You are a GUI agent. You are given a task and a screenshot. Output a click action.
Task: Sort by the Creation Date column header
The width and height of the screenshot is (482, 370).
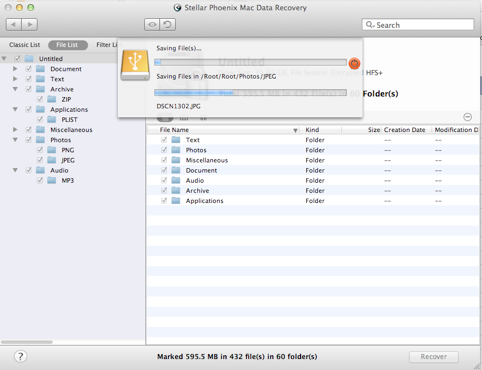(x=406, y=130)
